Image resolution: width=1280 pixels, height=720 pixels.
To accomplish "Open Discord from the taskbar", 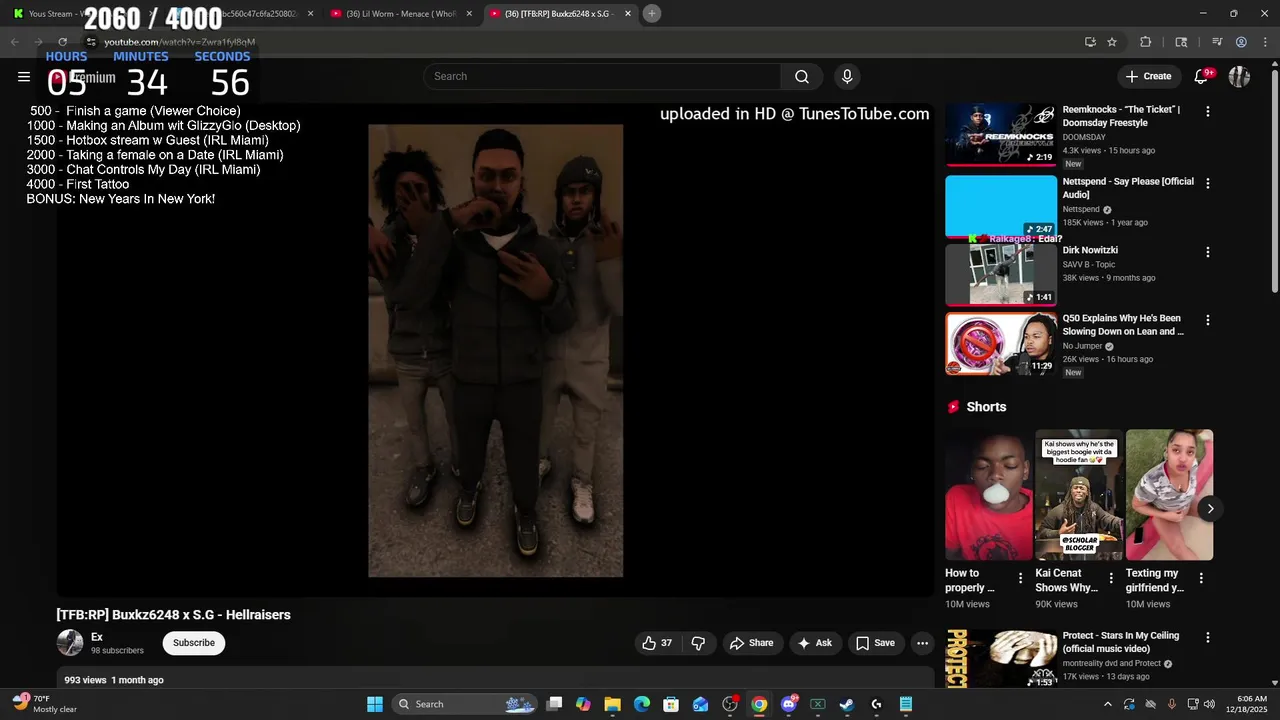I will 789,704.
